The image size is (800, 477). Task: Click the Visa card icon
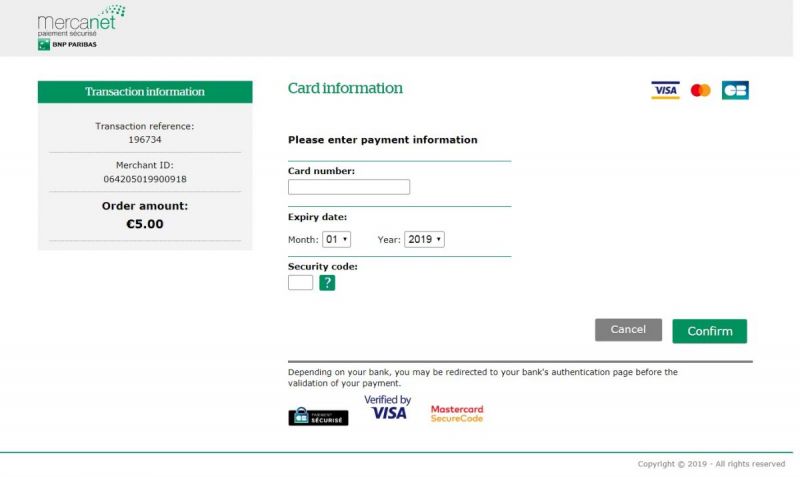coord(665,90)
